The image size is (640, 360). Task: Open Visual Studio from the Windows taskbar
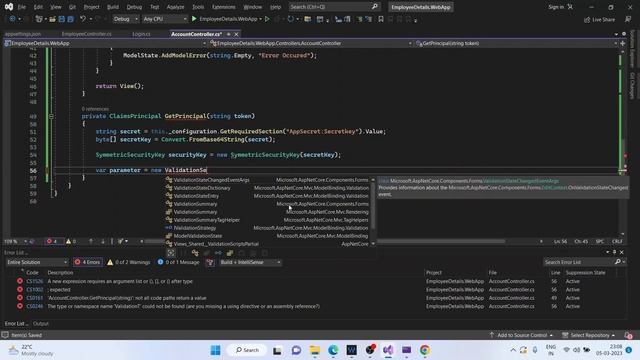(x=388, y=350)
